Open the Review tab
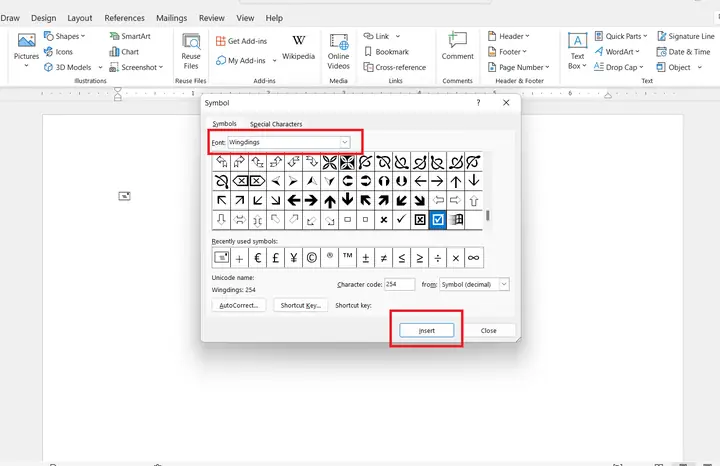This screenshot has height=466, width=720. 212,18
